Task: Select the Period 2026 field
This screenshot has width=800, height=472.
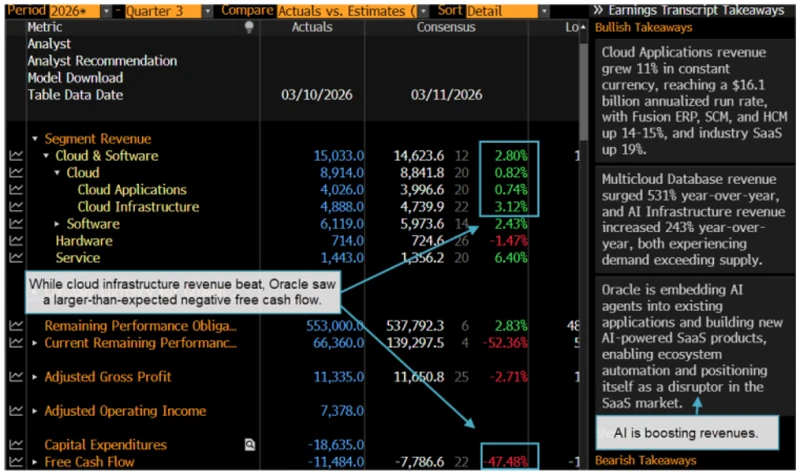Action: click(x=74, y=11)
